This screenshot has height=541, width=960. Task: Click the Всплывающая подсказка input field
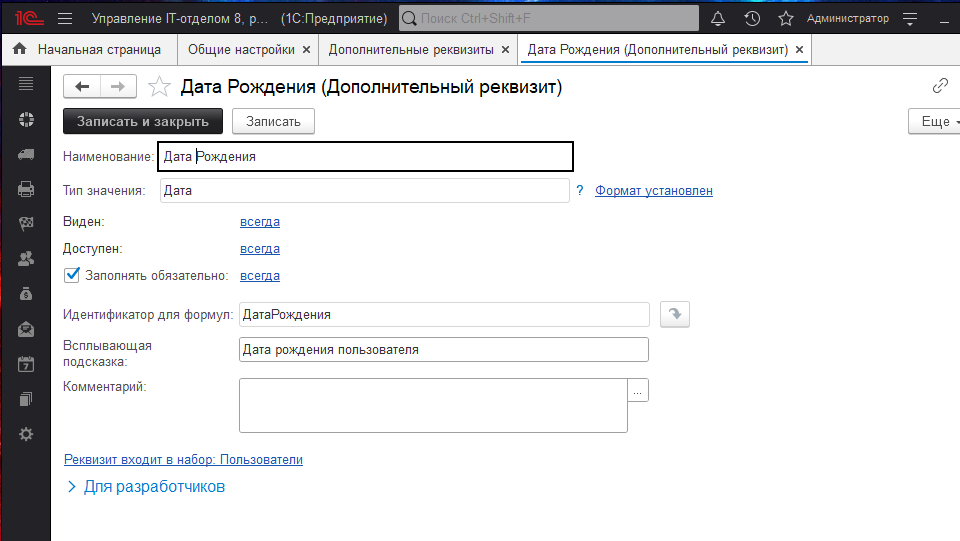(444, 350)
